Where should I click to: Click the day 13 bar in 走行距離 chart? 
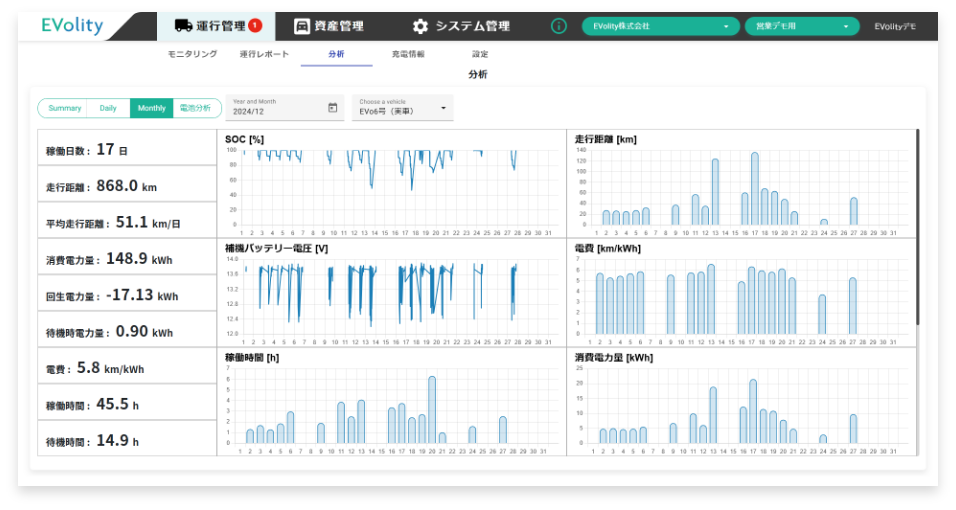pos(715,192)
